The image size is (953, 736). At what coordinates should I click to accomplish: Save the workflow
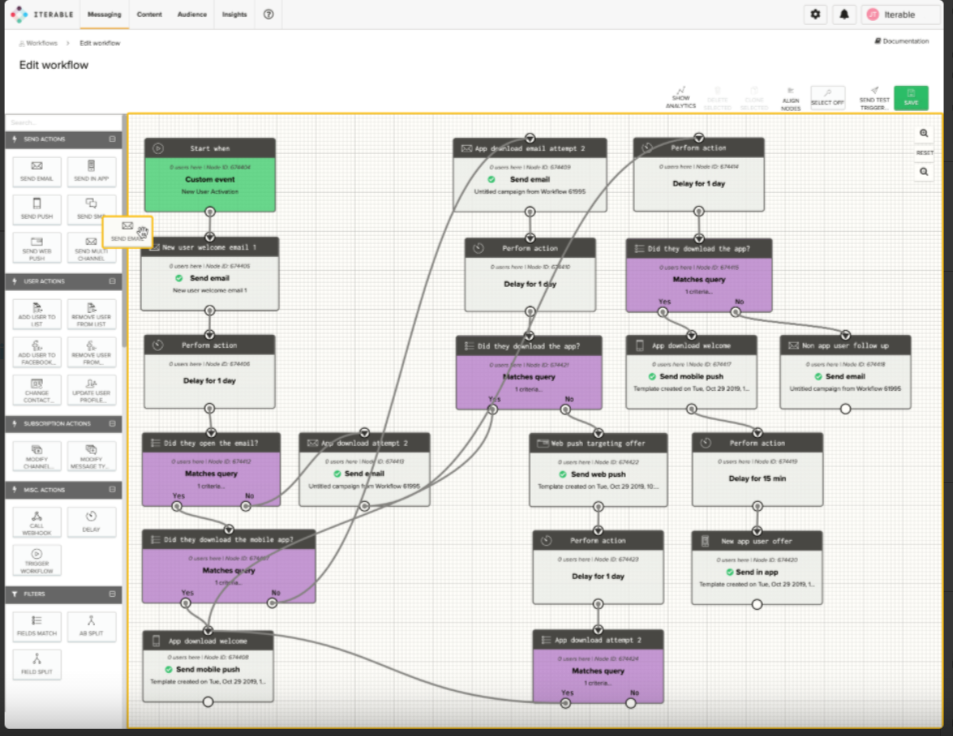pos(910,98)
